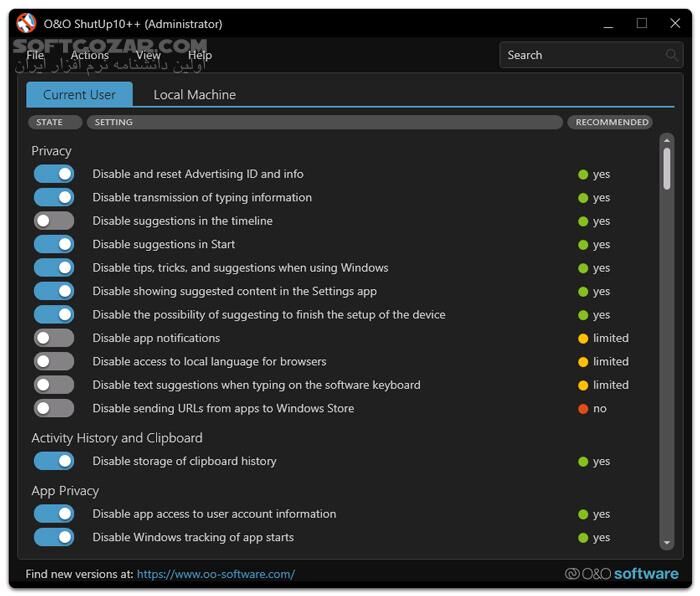
Task: Click the scroll down arrow of settings list
Action: (x=667, y=543)
